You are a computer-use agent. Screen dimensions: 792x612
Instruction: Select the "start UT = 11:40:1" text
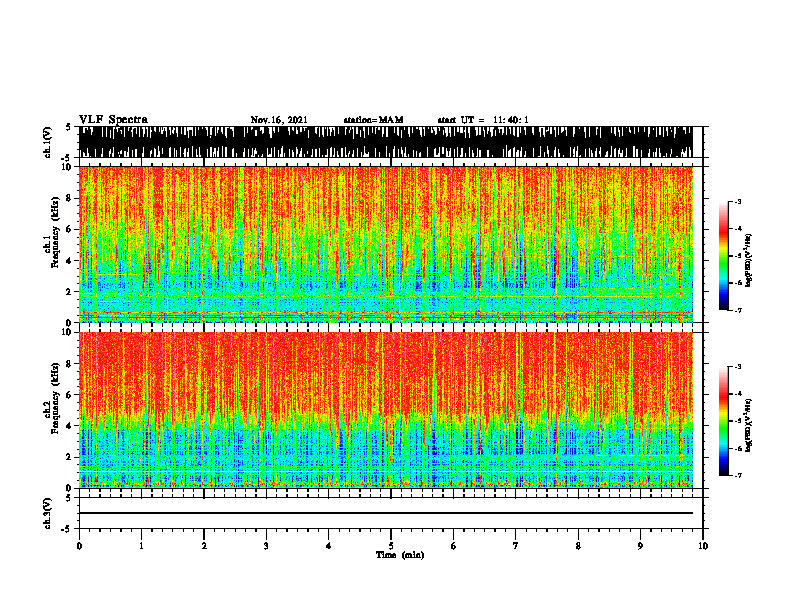[x=483, y=120]
